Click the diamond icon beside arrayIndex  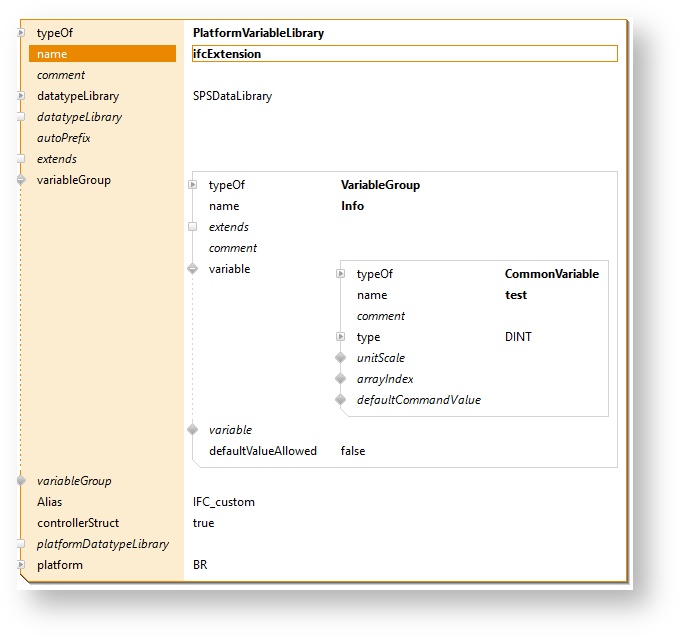pos(341,379)
